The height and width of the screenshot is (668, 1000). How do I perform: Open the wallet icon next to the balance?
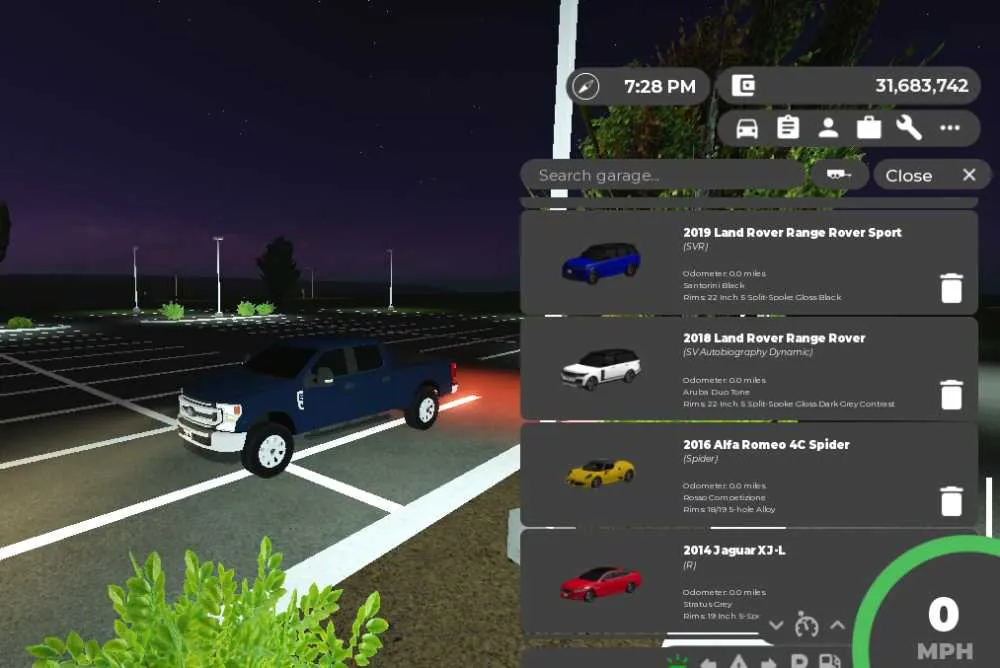743,85
